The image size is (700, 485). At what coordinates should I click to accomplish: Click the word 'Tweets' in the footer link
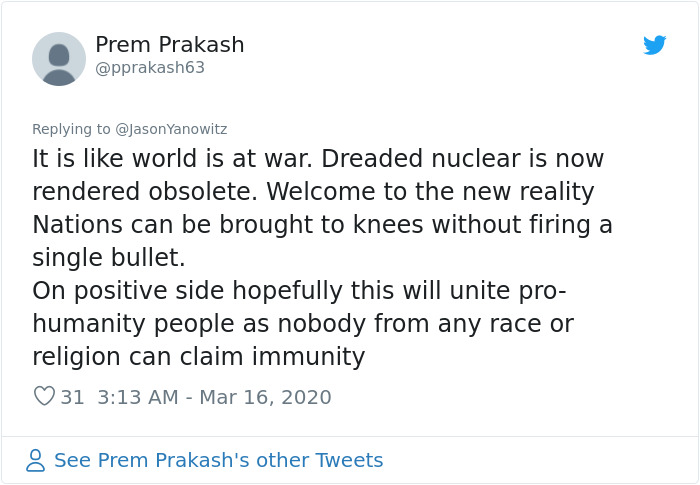pos(349,460)
